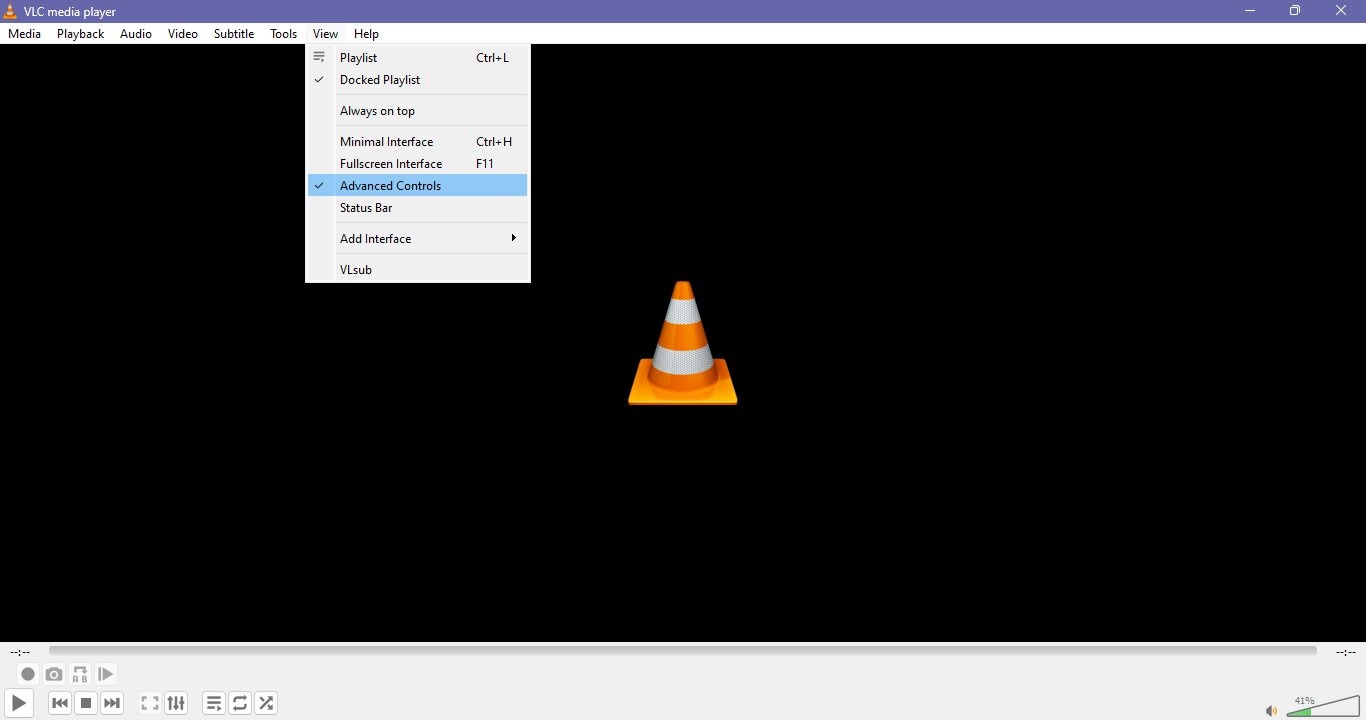Viewport: 1366px width, 720px height.
Task: Disable Advanced Controls in View menu
Action: [390, 185]
